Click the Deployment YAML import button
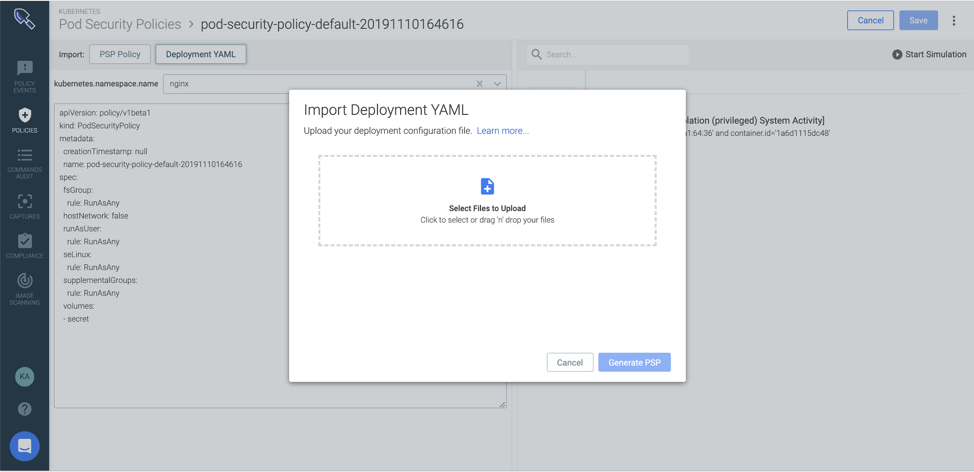Image resolution: width=974 pixels, height=472 pixels. tap(201, 54)
